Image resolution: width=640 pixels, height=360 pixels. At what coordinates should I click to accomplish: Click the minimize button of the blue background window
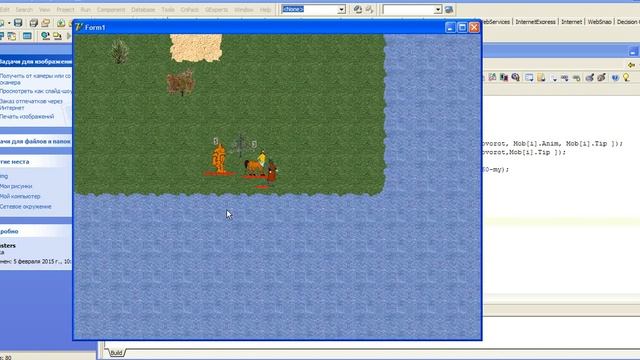tap(633, 51)
